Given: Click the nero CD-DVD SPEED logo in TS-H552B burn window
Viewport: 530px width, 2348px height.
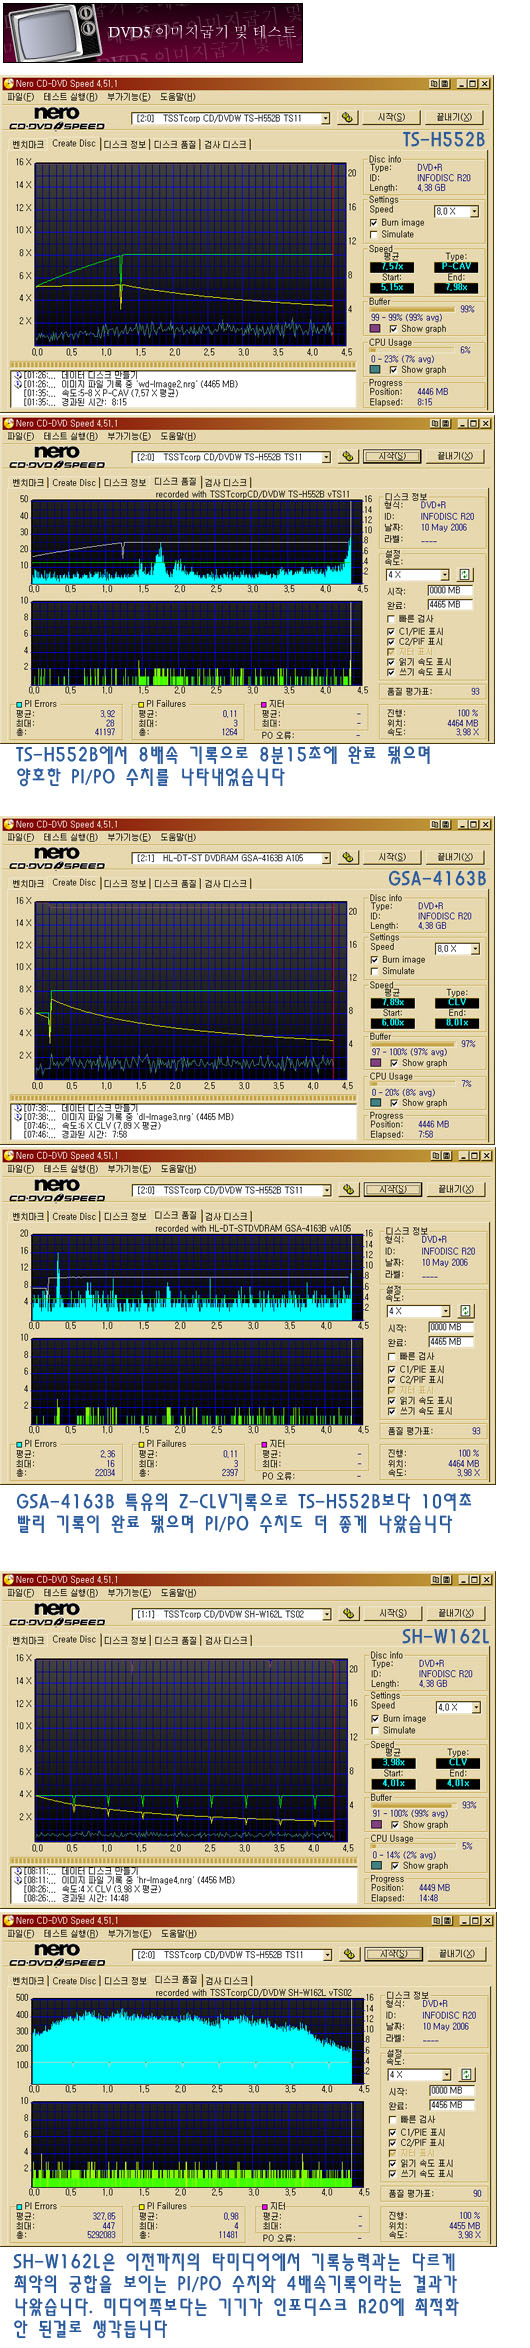Looking at the screenshot, I should coord(57,118).
